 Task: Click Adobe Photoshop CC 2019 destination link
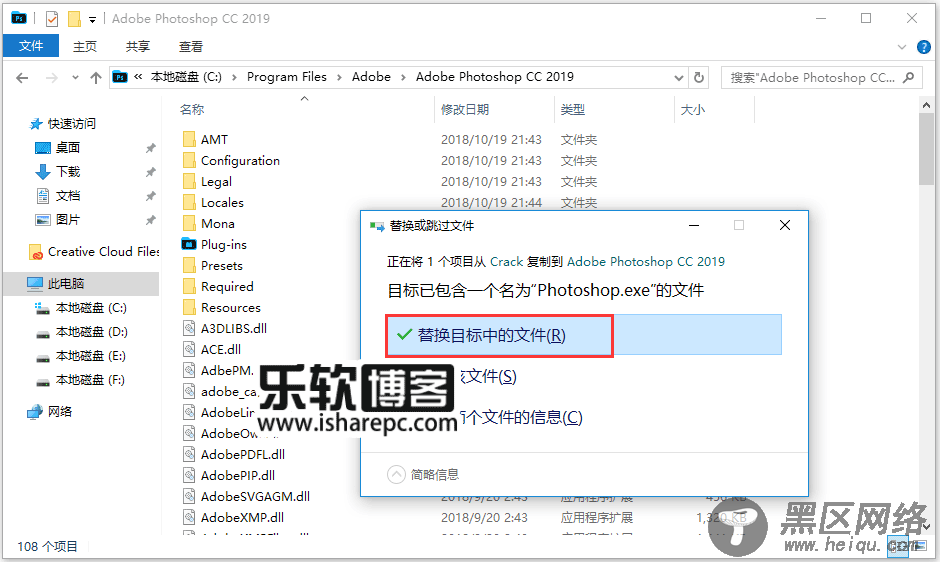coord(646,262)
